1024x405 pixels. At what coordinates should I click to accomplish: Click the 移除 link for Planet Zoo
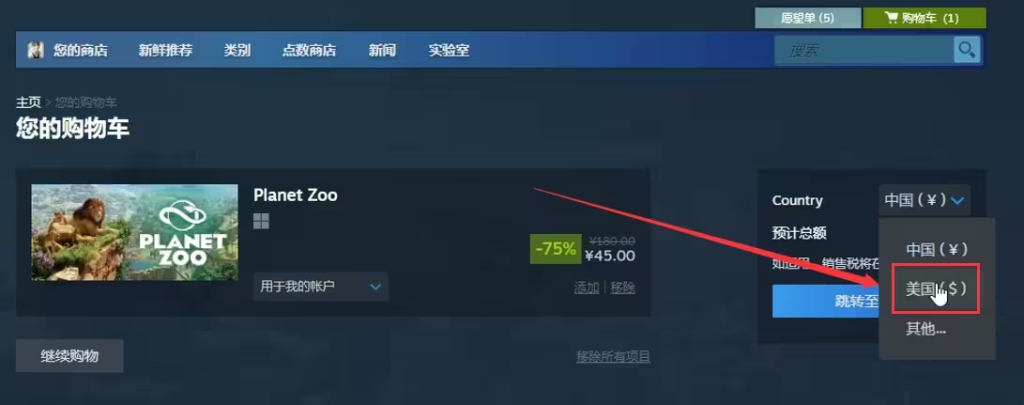[x=622, y=287]
